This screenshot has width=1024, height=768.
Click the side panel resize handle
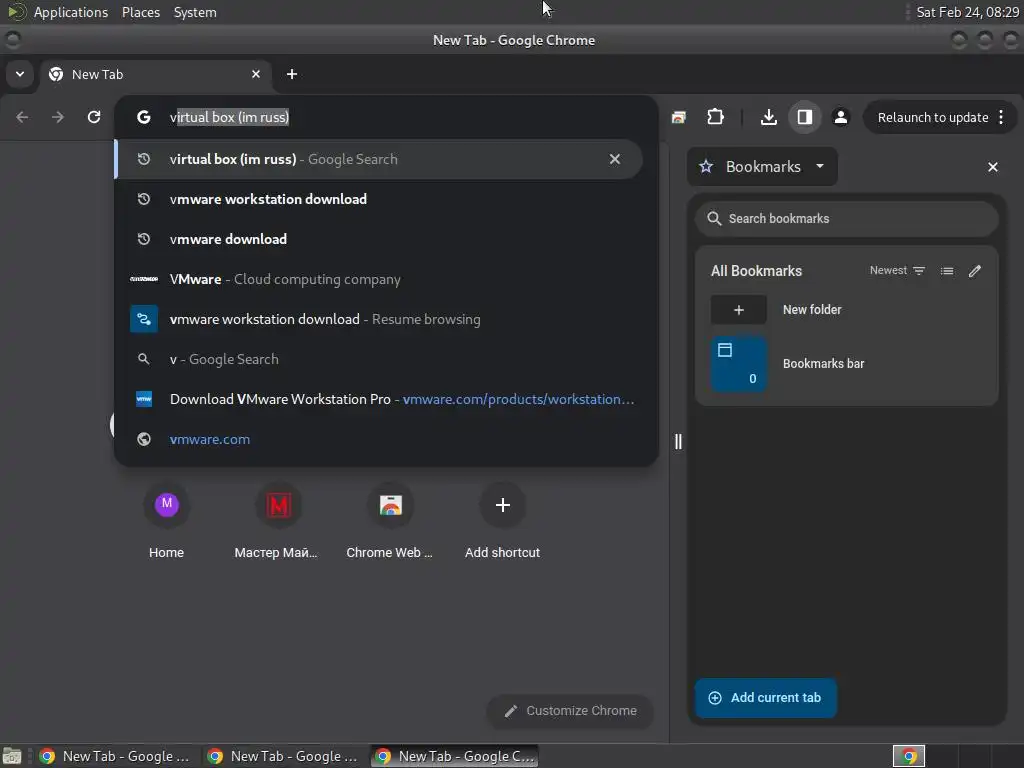pos(678,442)
